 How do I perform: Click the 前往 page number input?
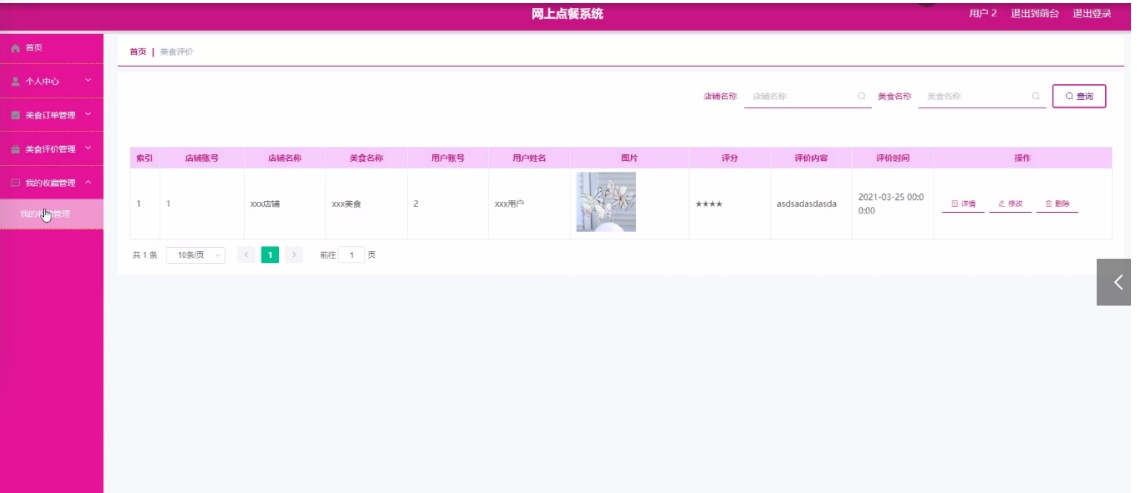click(352, 255)
